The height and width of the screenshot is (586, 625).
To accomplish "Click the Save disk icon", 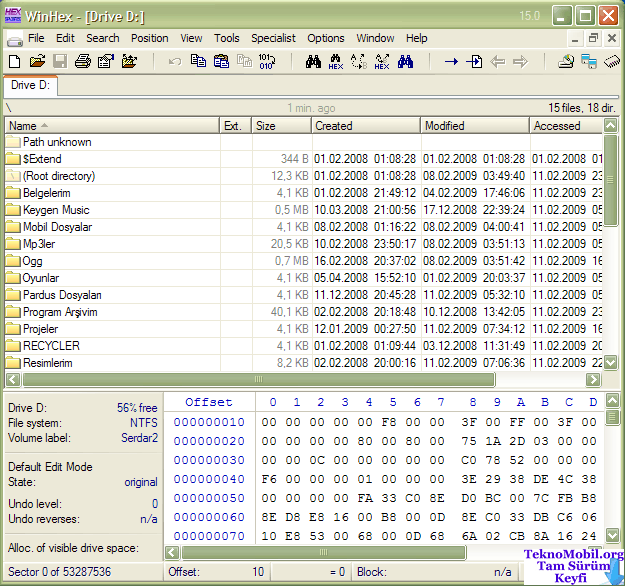I will [60, 62].
